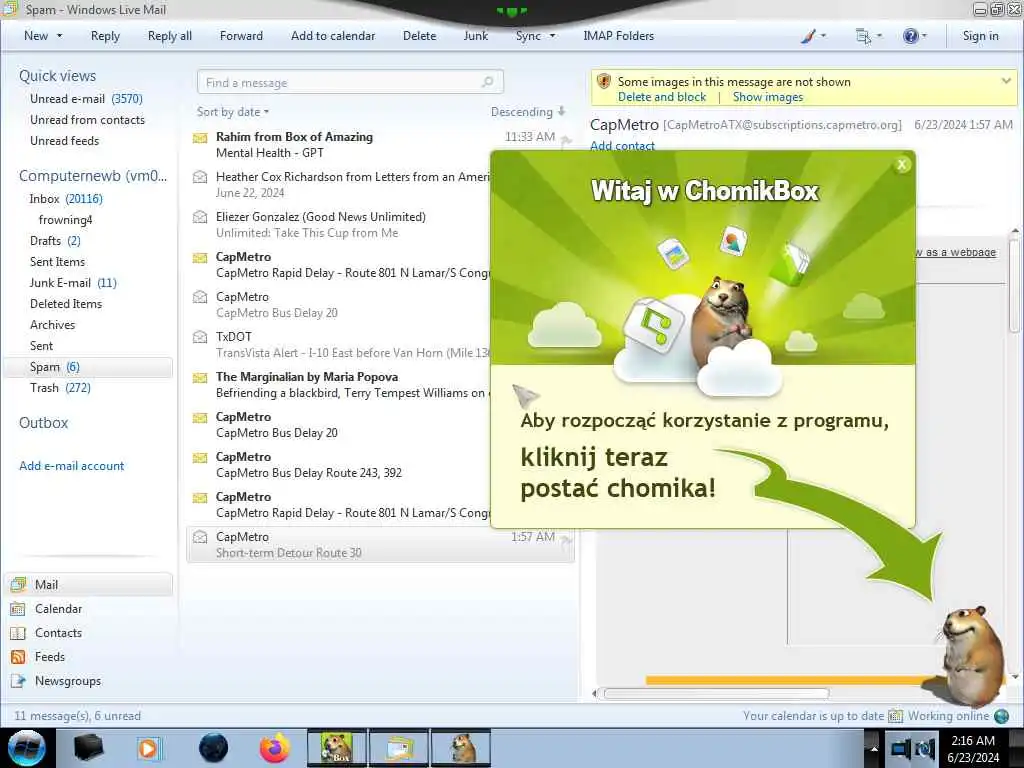Viewport: 1024px width, 768px height.
Task: Open Trash folder
Action: 60,388
